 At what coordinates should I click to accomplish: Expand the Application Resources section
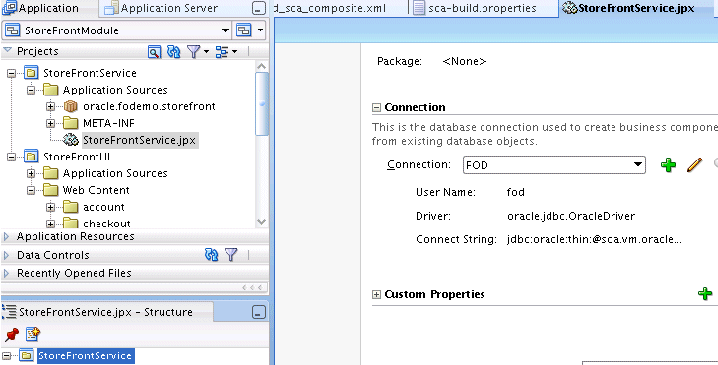point(6,236)
